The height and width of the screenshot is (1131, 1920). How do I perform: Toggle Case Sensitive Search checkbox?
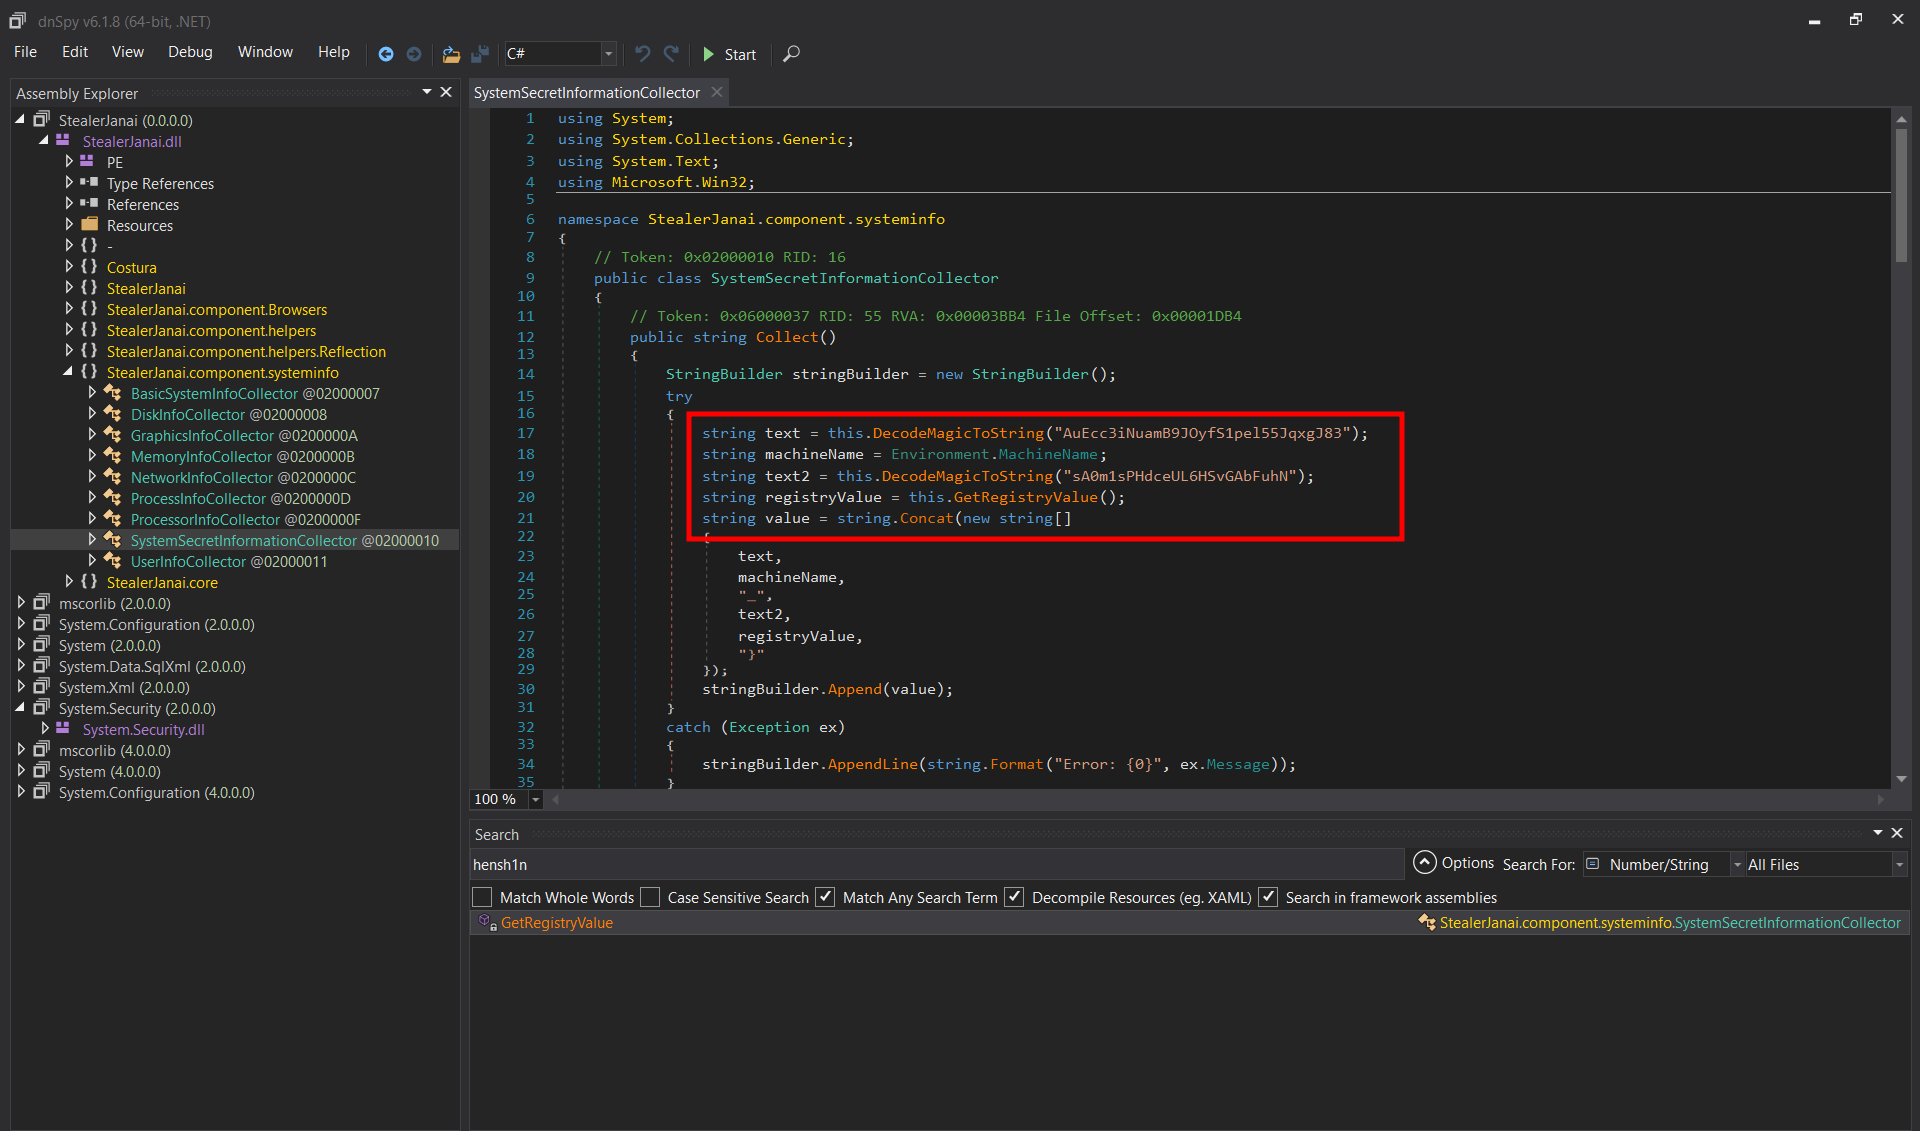(x=651, y=897)
